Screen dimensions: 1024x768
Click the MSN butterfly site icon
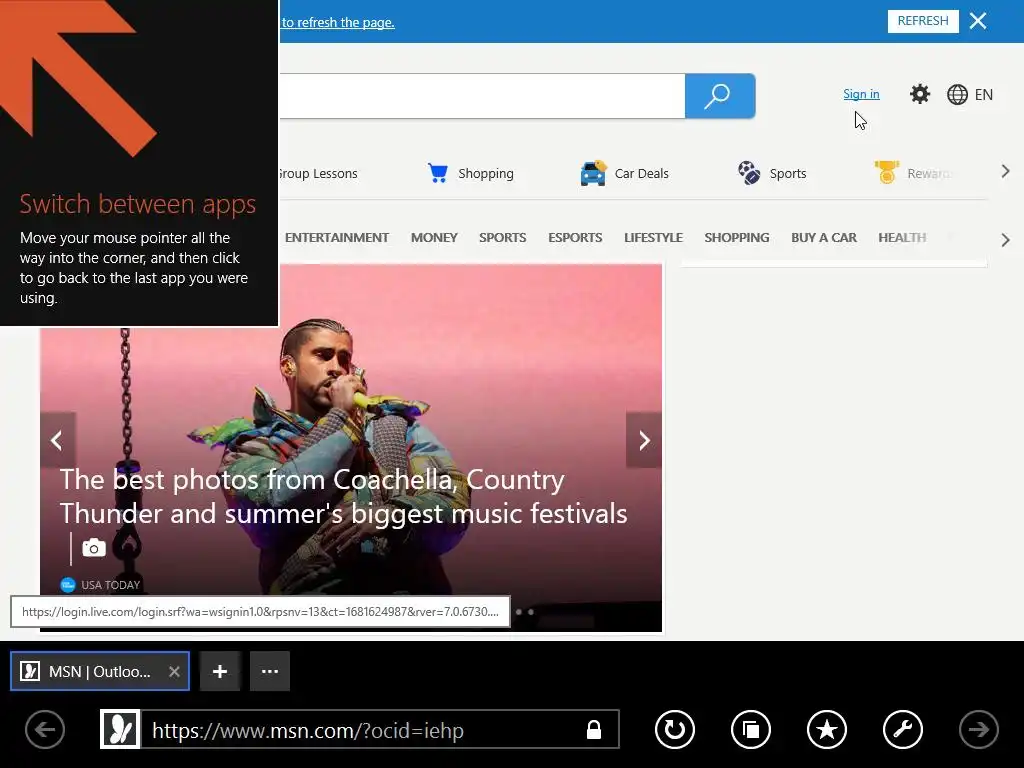(x=120, y=729)
